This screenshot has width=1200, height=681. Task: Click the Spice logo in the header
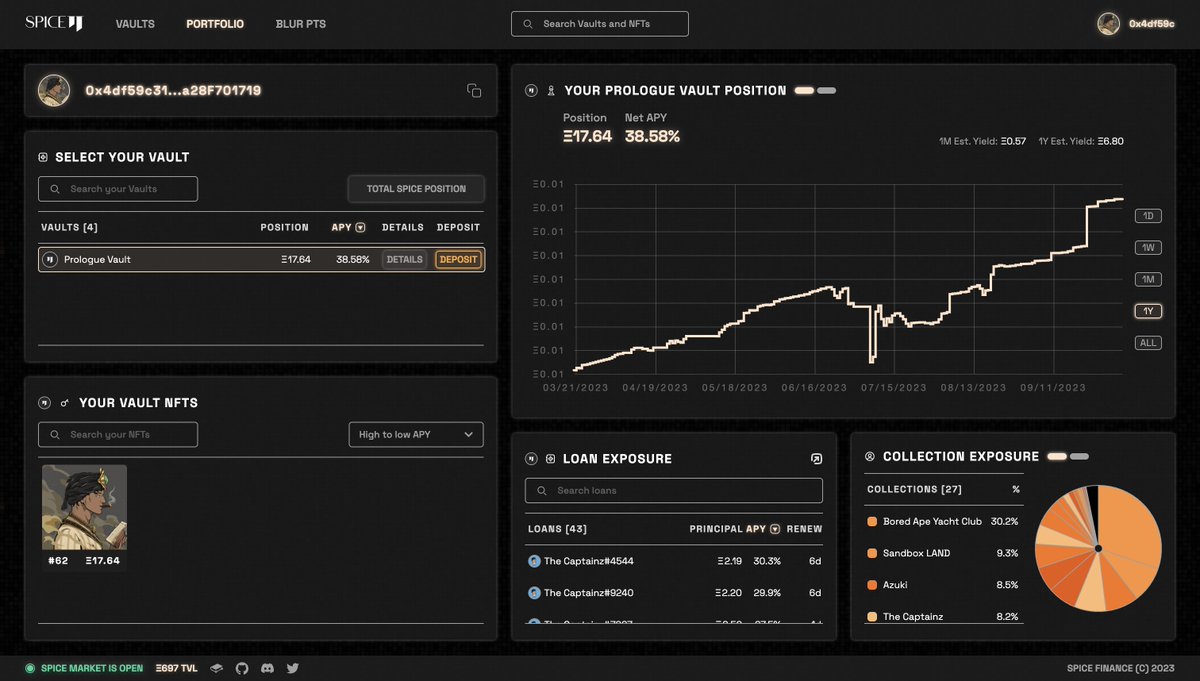53,23
